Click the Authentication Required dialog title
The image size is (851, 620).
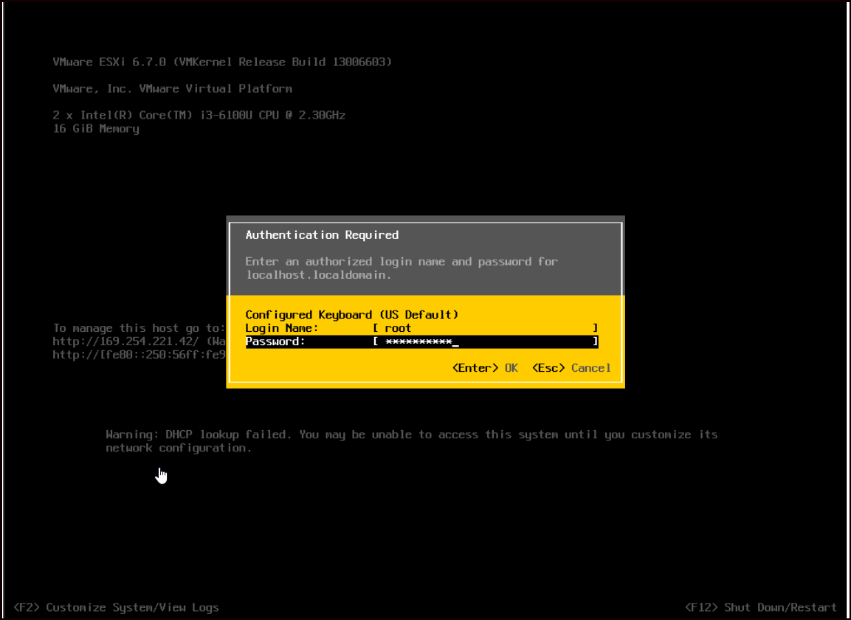[322, 235]
